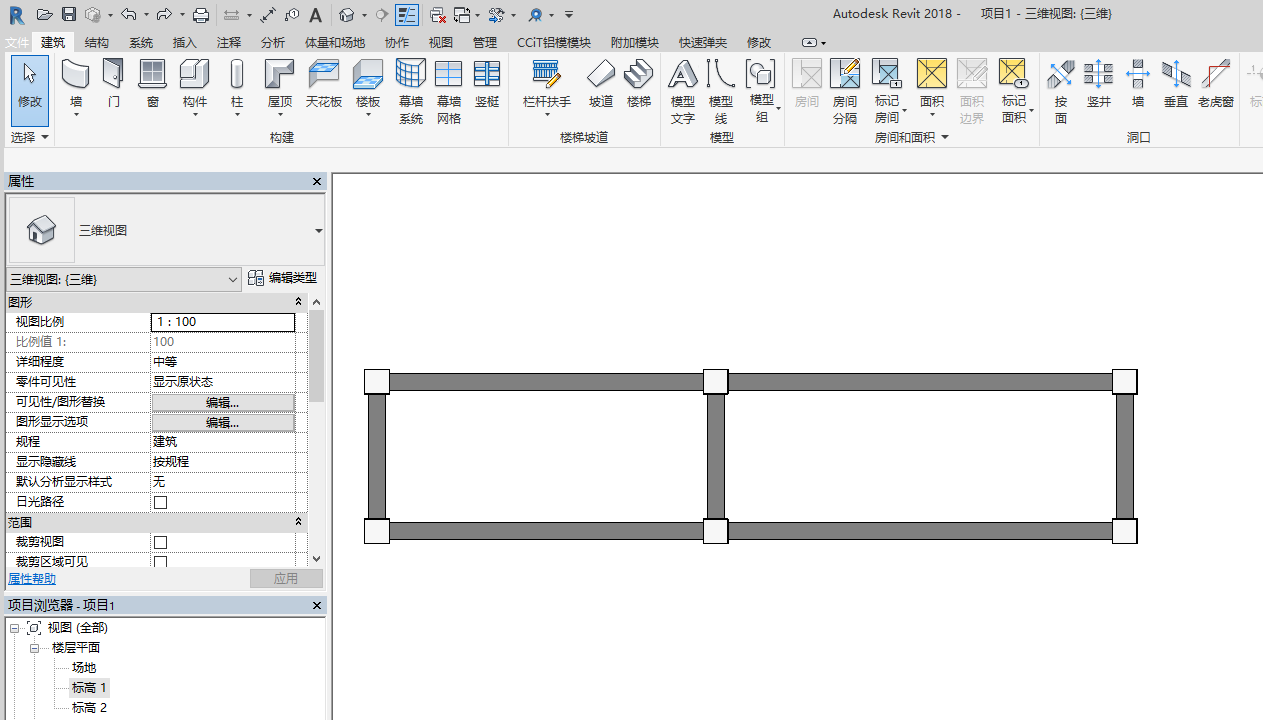Toggle the 裁剪区域可见 checkbox
The width and height of the screenshot is (1263, 720).
160,562
